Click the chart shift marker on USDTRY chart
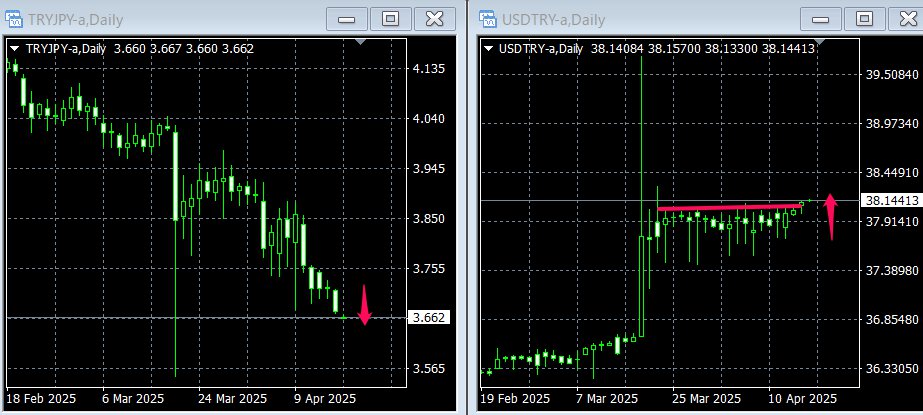This screenshot has height=415, width=923. tap(819, 42)
